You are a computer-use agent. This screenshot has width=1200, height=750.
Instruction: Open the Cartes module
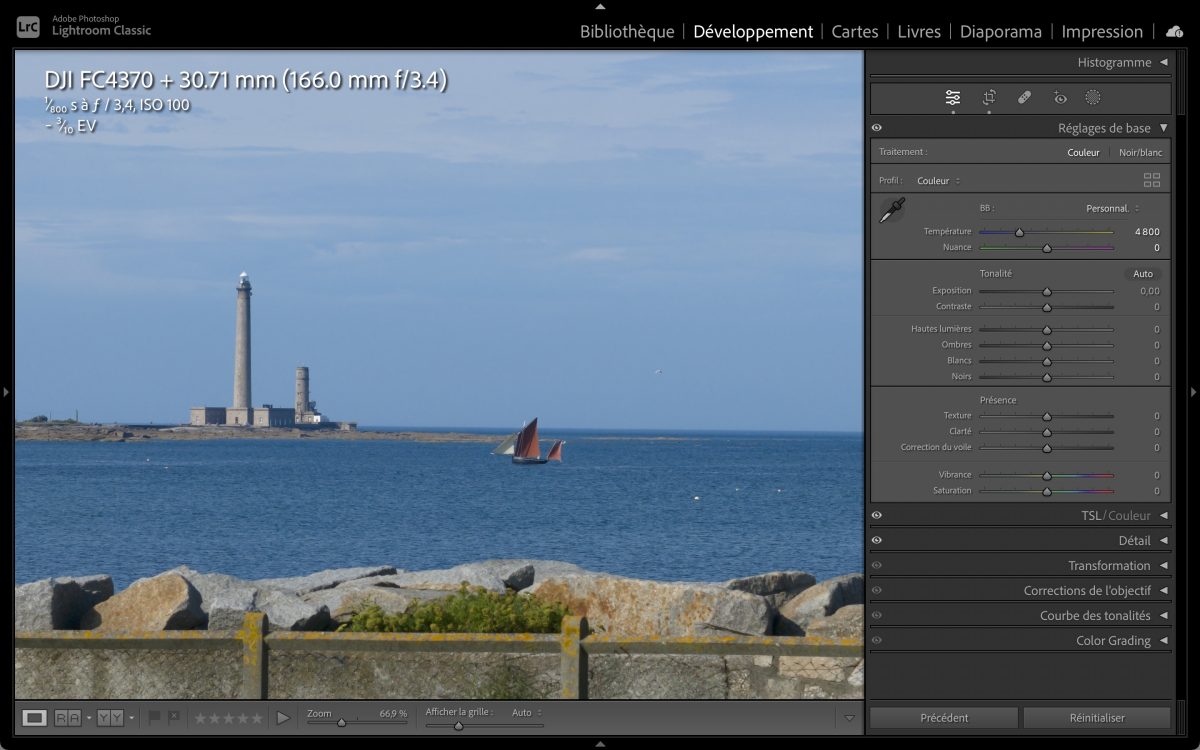tap(855, 32)
